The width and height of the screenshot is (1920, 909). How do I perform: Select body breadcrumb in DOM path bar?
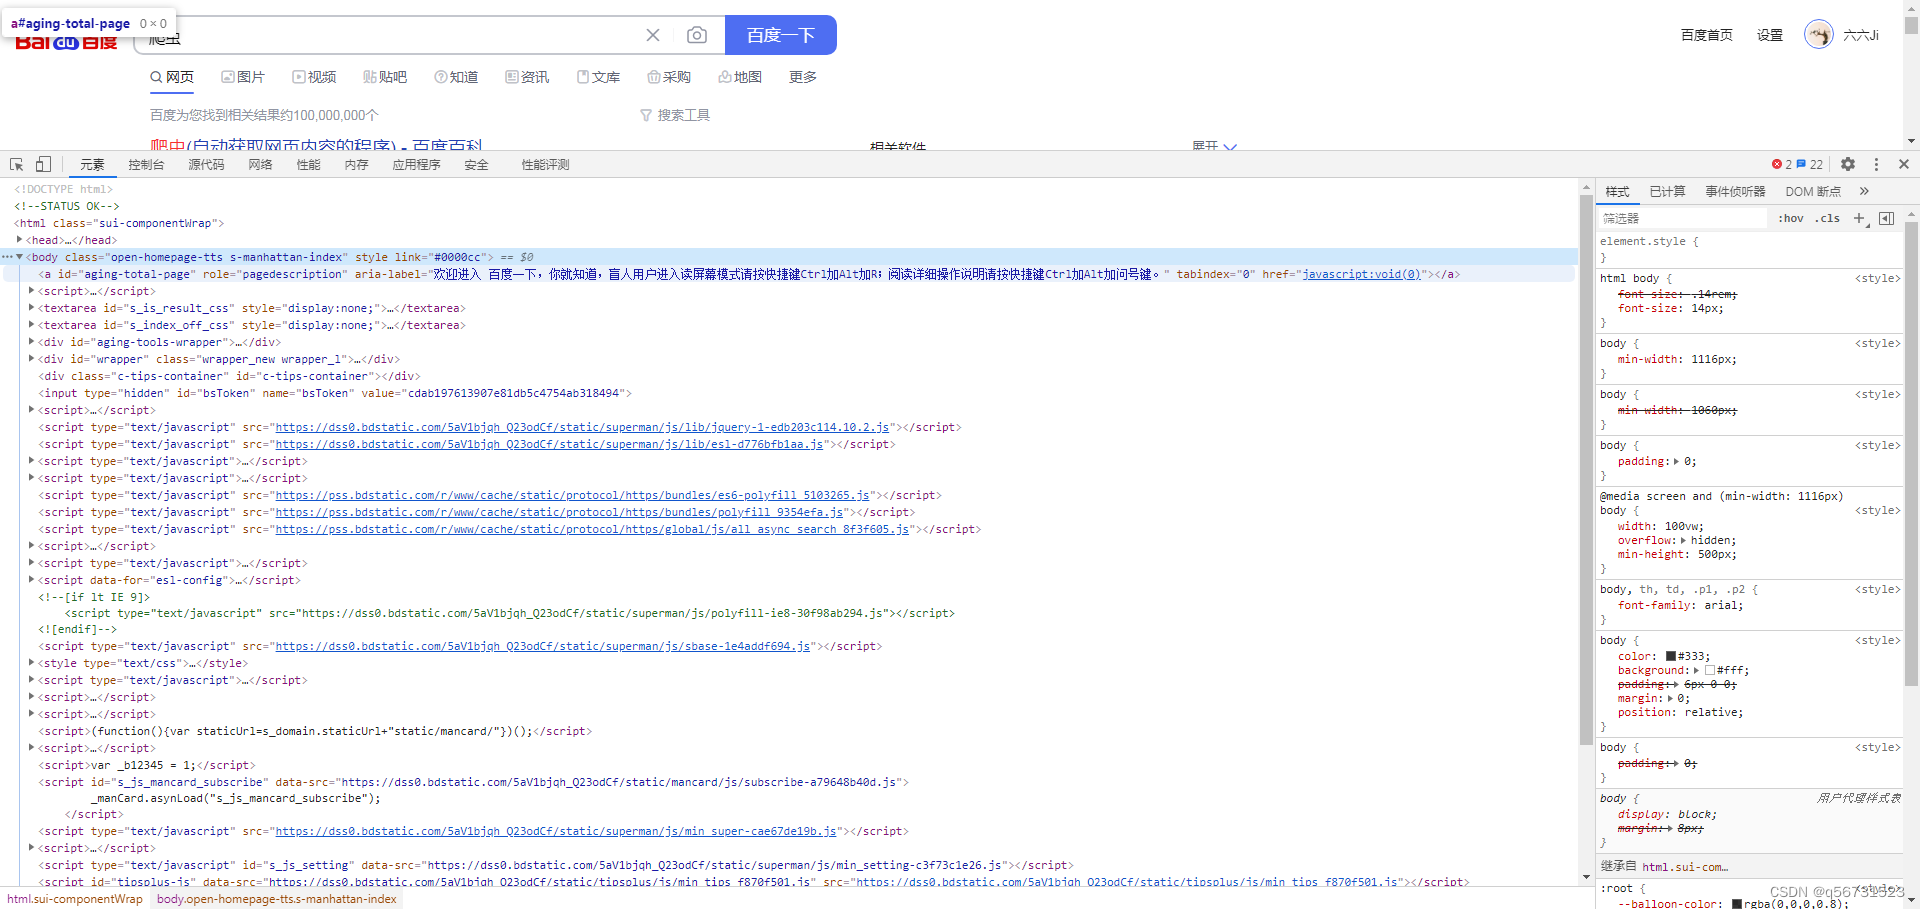(x=277, y=899)
